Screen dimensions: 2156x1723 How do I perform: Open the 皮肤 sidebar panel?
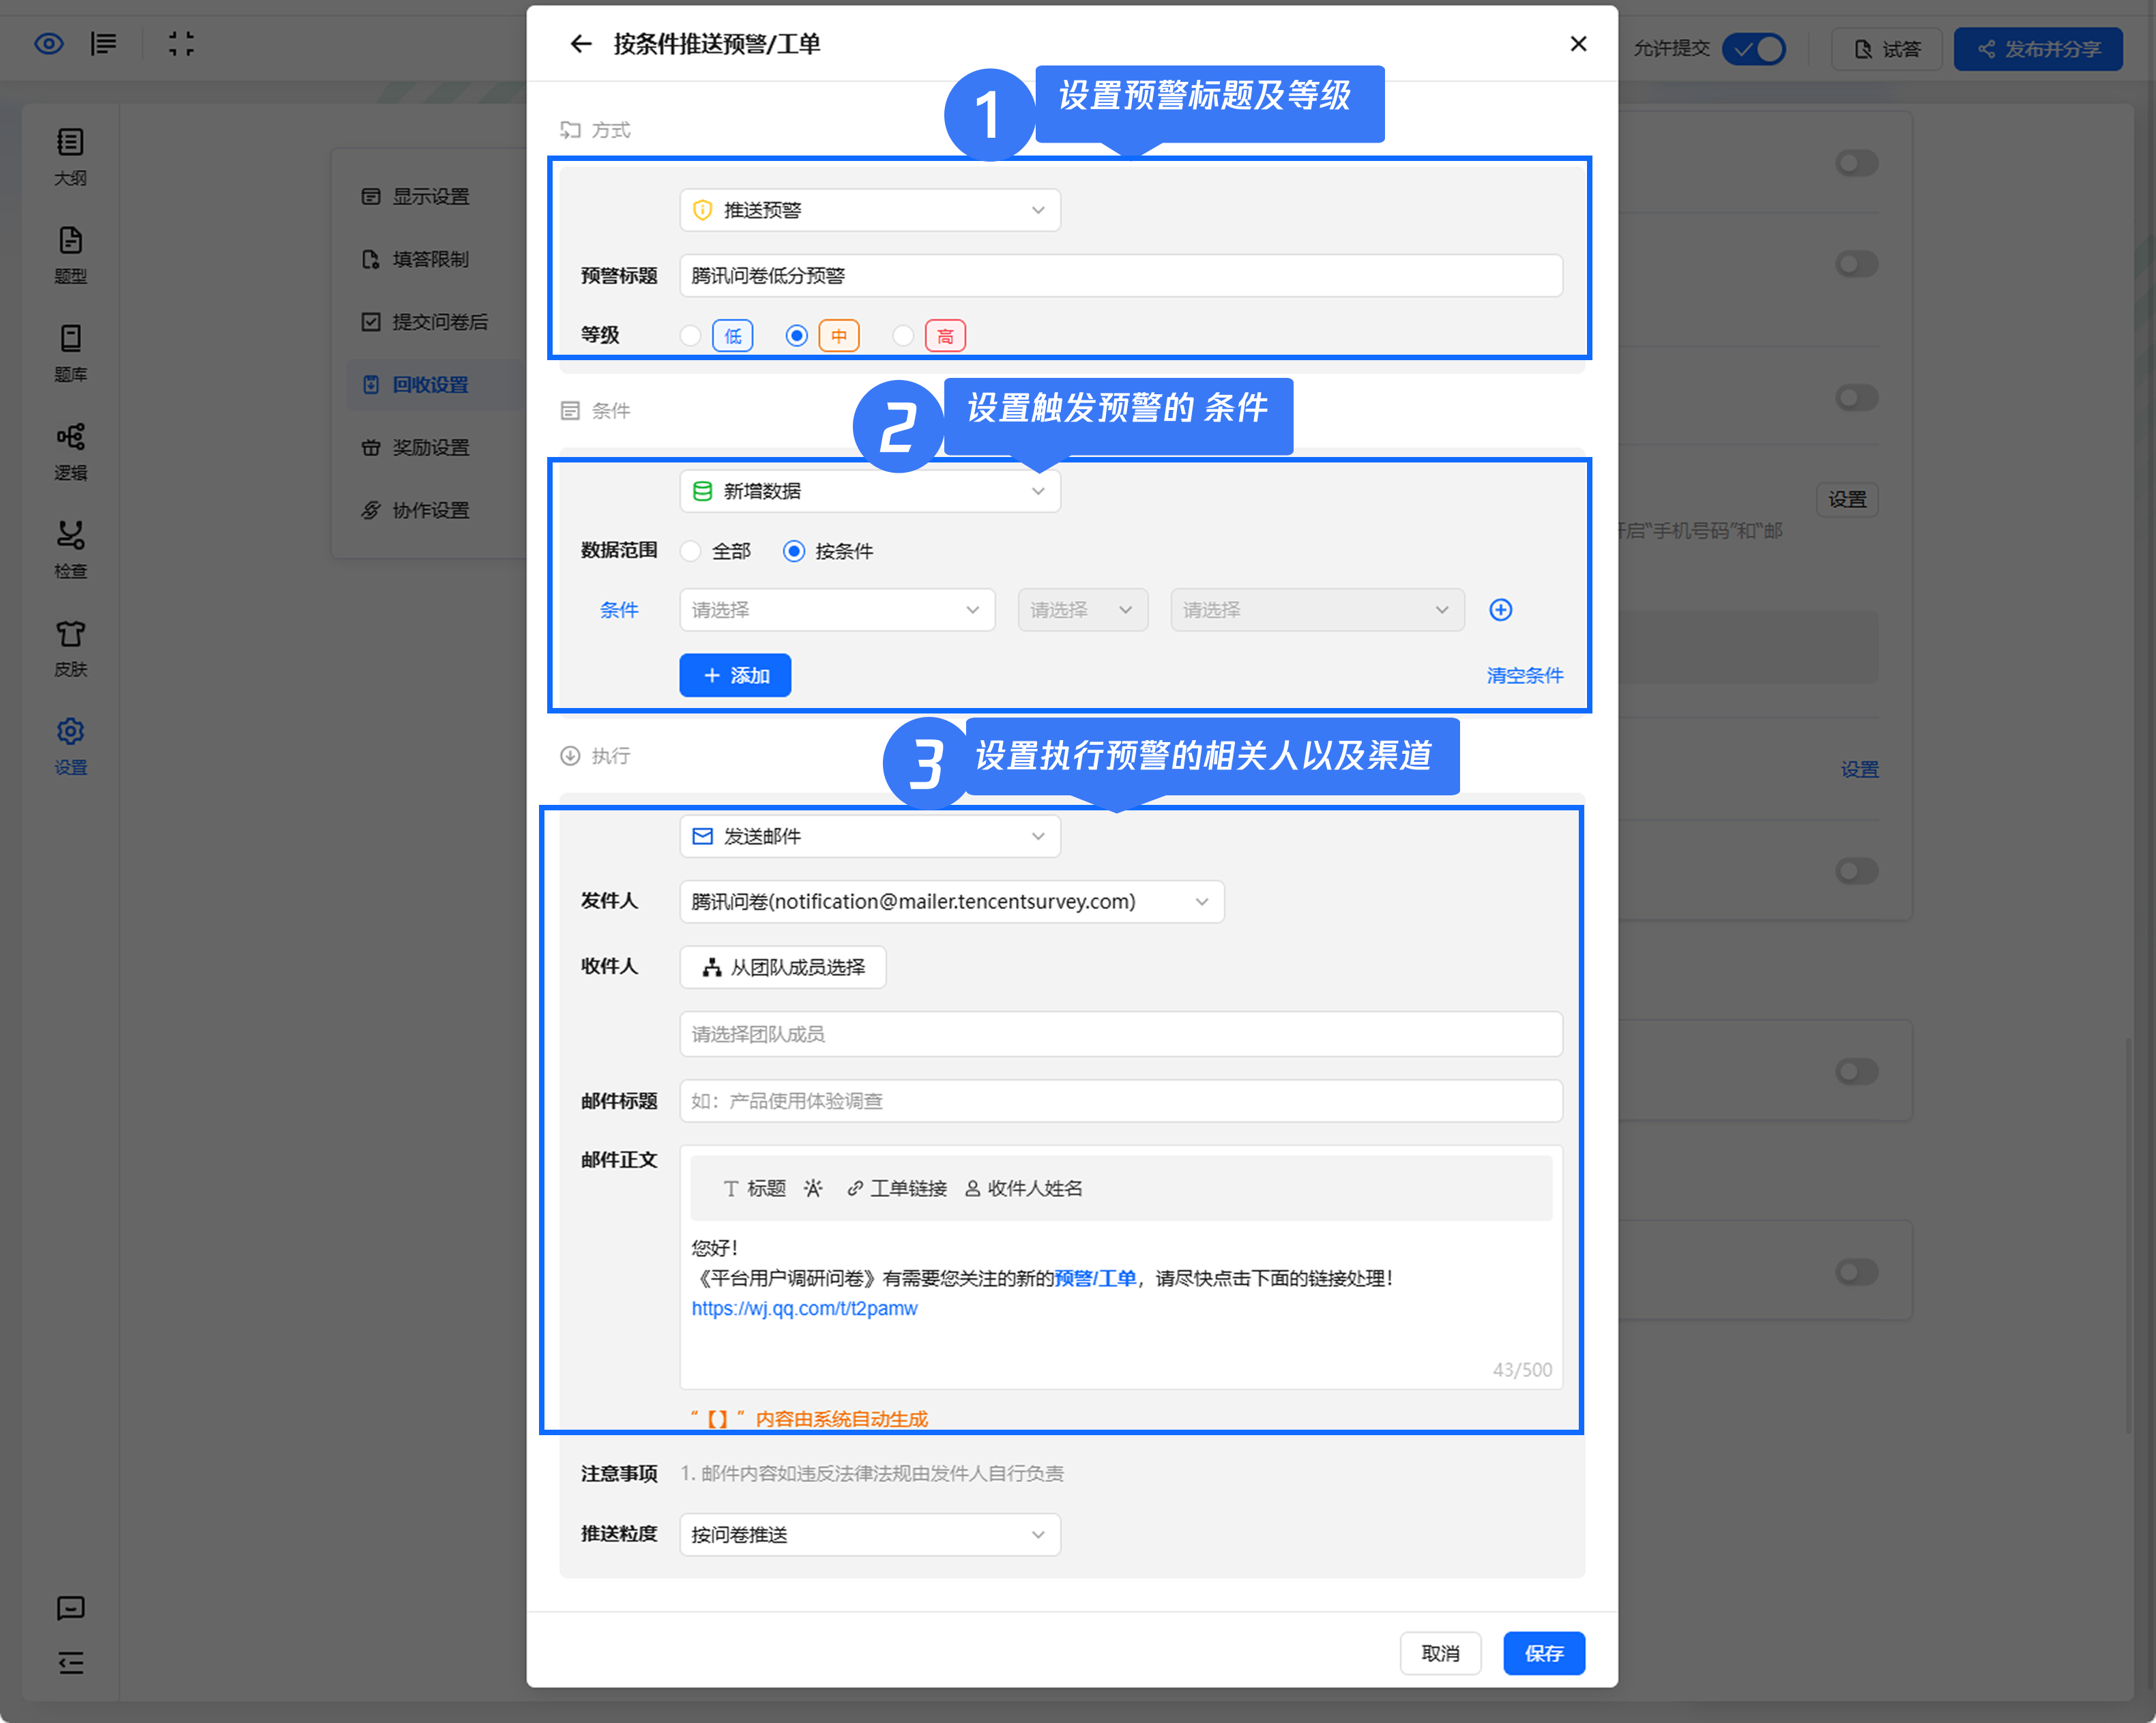pos(70,647)
